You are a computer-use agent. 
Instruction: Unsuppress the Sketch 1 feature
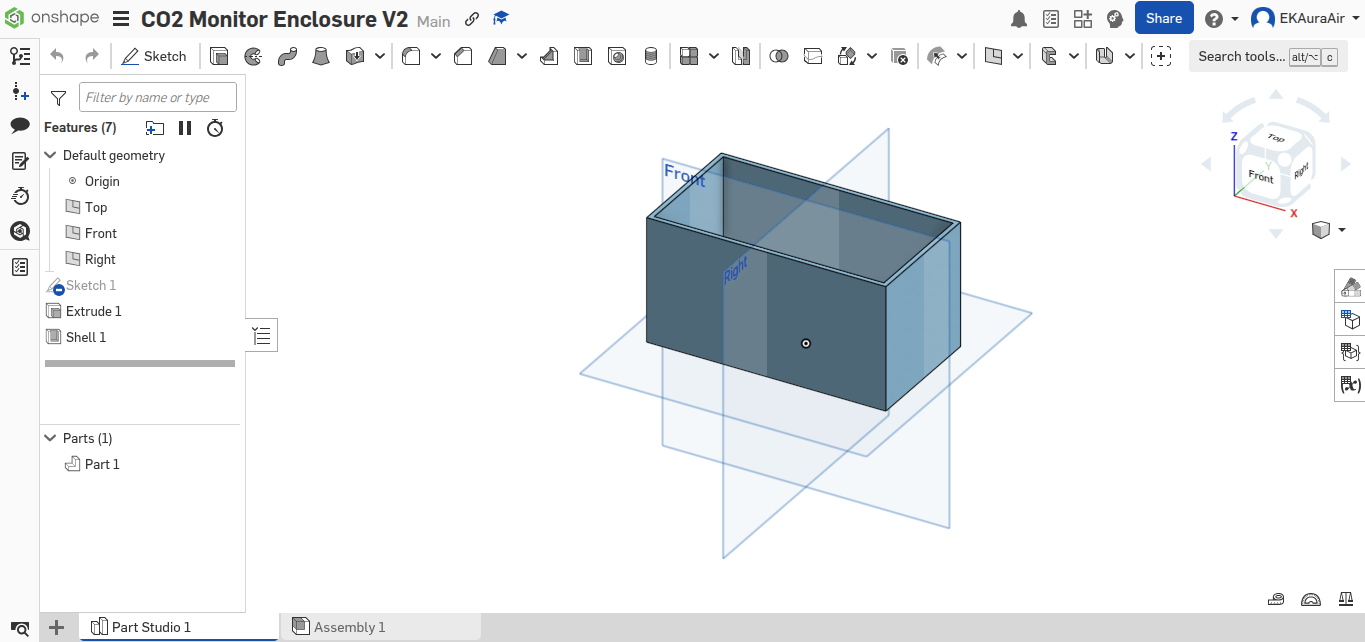click(x=92, y=285)
